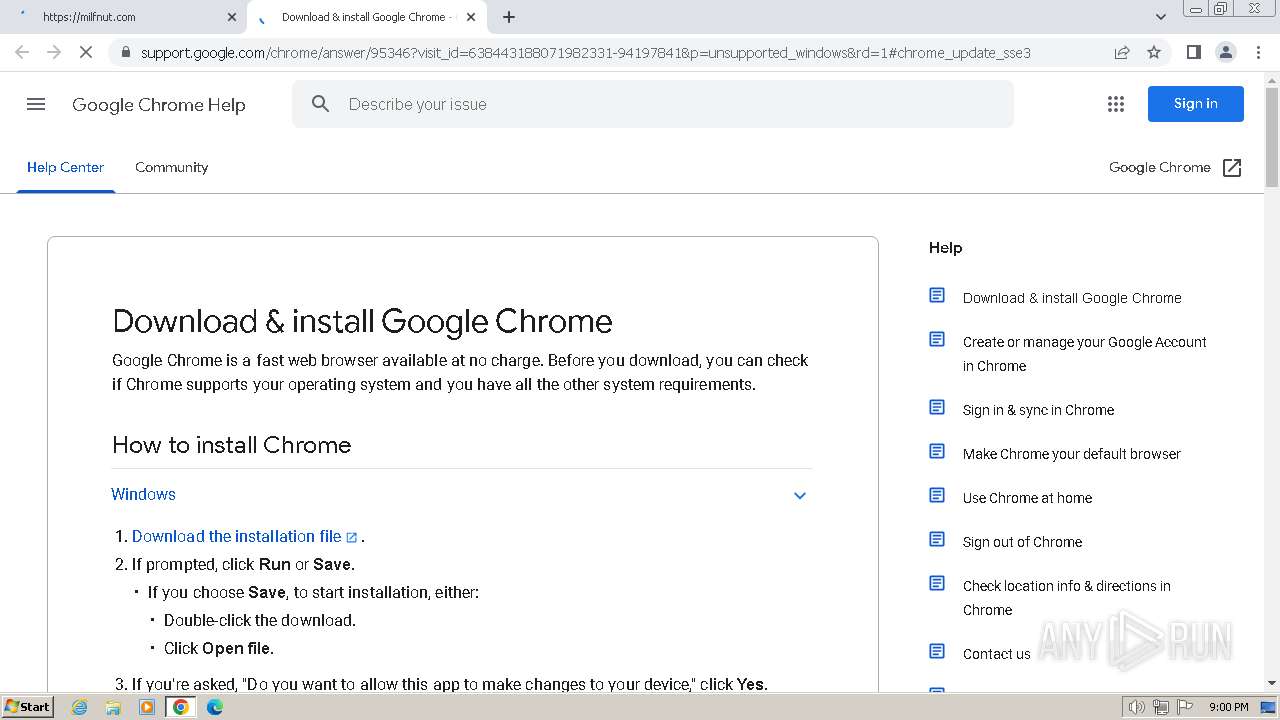Open the Windows Start menu
This screenshot has width=1280, height=720.
[28, 707]
